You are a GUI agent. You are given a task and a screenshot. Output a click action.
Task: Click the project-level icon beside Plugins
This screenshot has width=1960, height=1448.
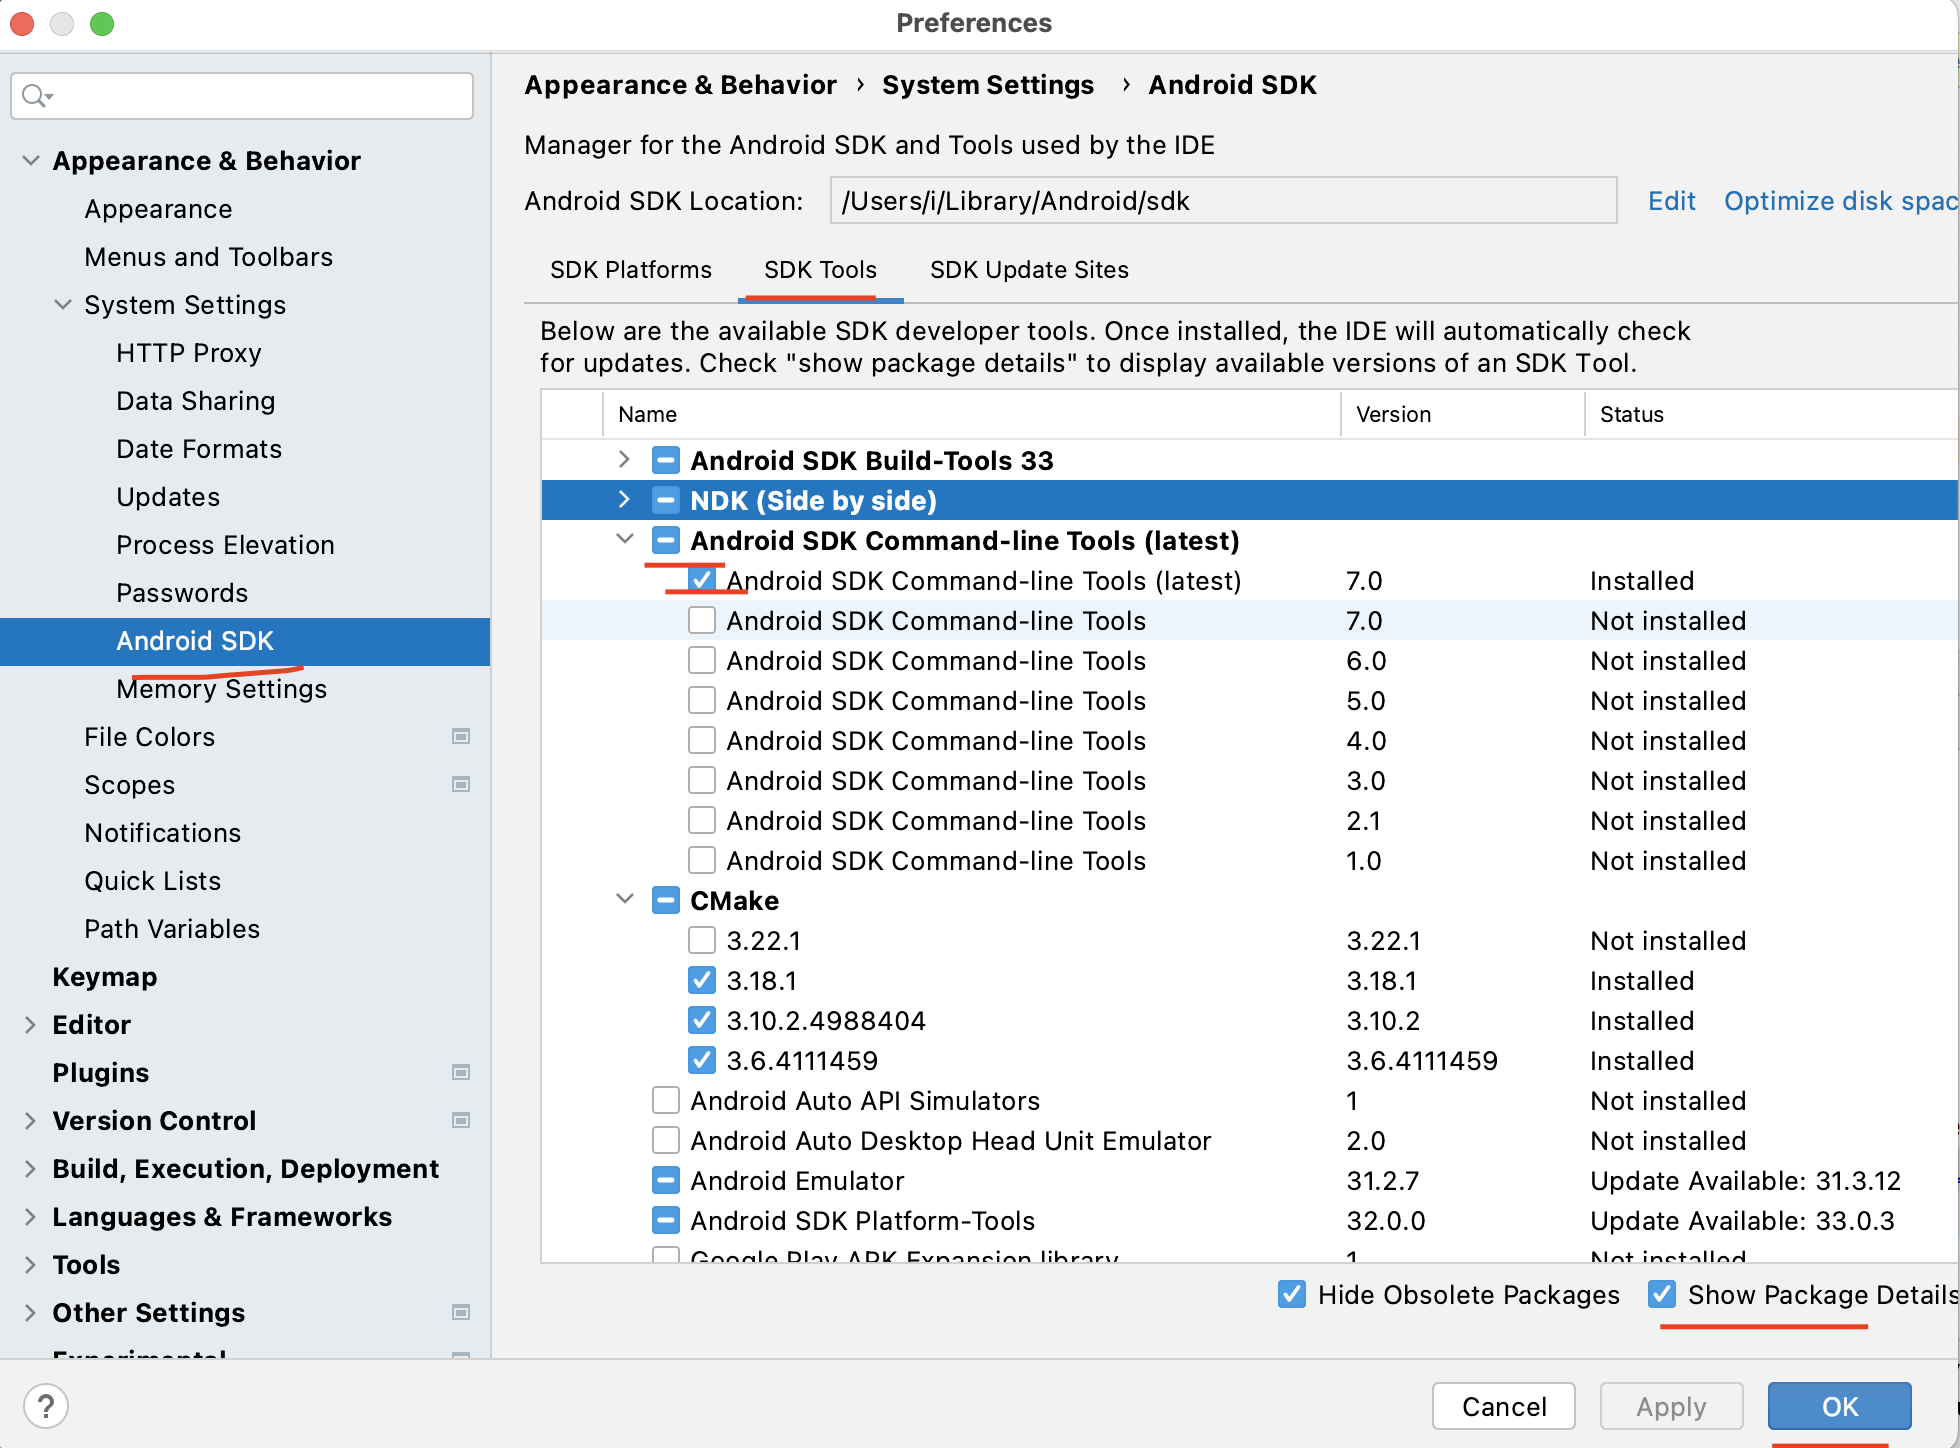pos(461,1073)
